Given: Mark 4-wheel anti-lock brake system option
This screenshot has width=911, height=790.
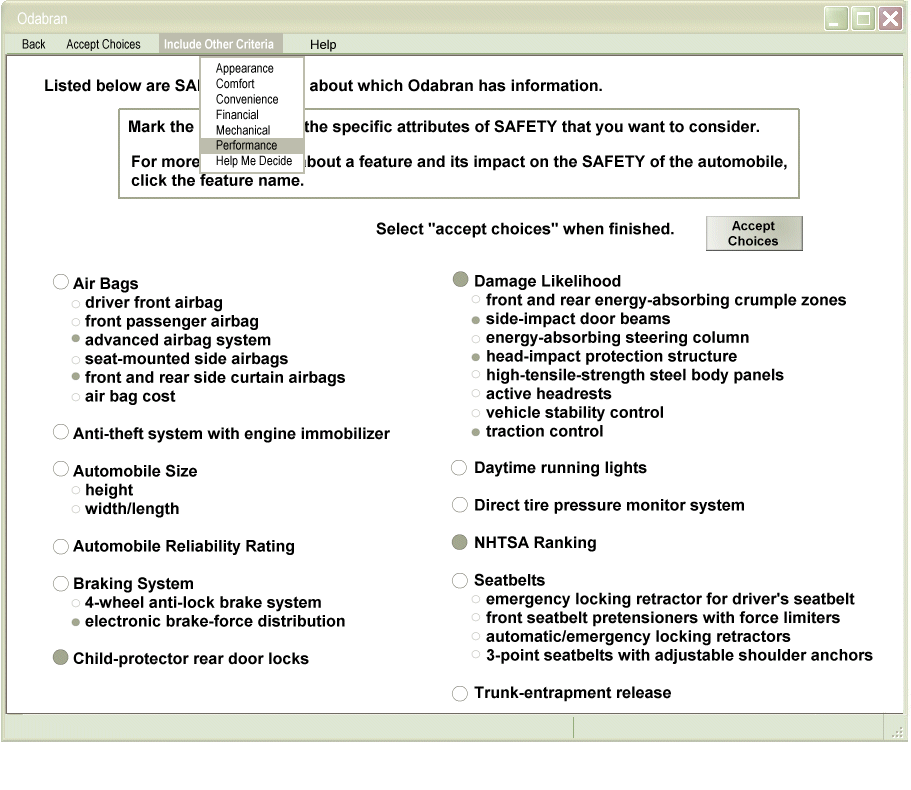Looking at the screenshot, I should click(76, 603).
